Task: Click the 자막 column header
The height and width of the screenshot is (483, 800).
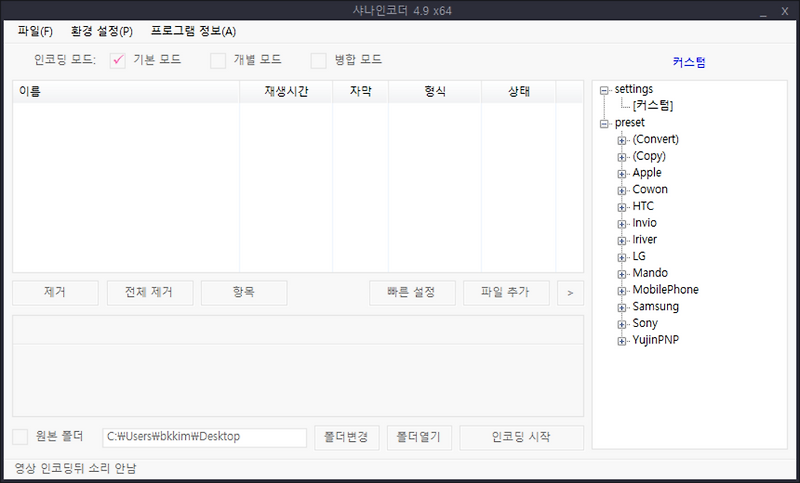Action: 361,92
